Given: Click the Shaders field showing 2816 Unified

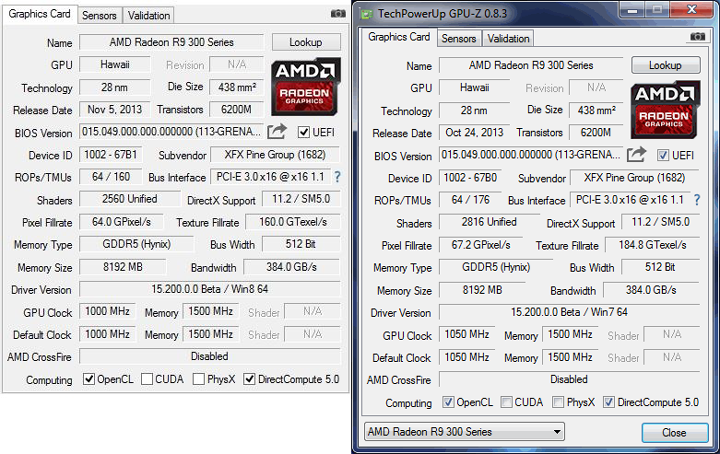Looking at the screenshot, I should (489, 222).
